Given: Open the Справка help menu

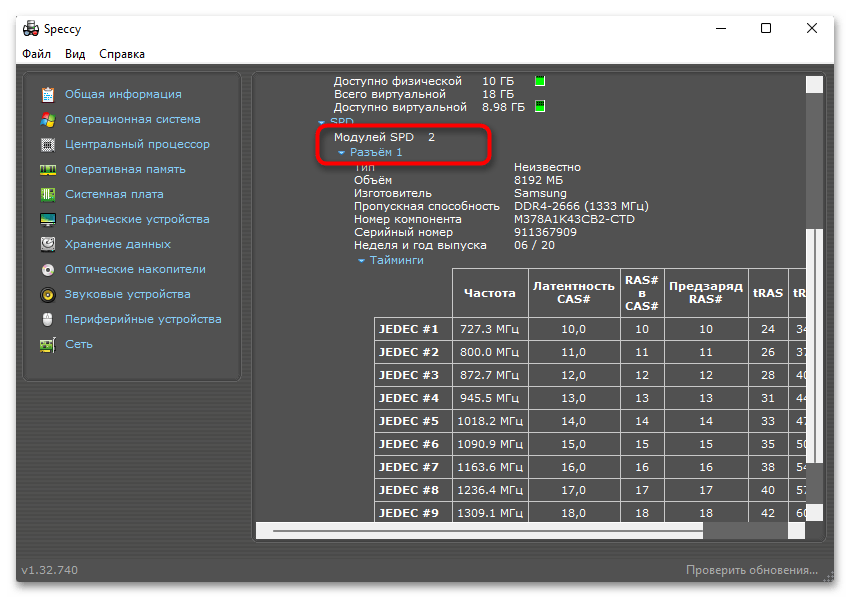Looking at the screenshot, I should pyautogui.click(x=122, y=54).
